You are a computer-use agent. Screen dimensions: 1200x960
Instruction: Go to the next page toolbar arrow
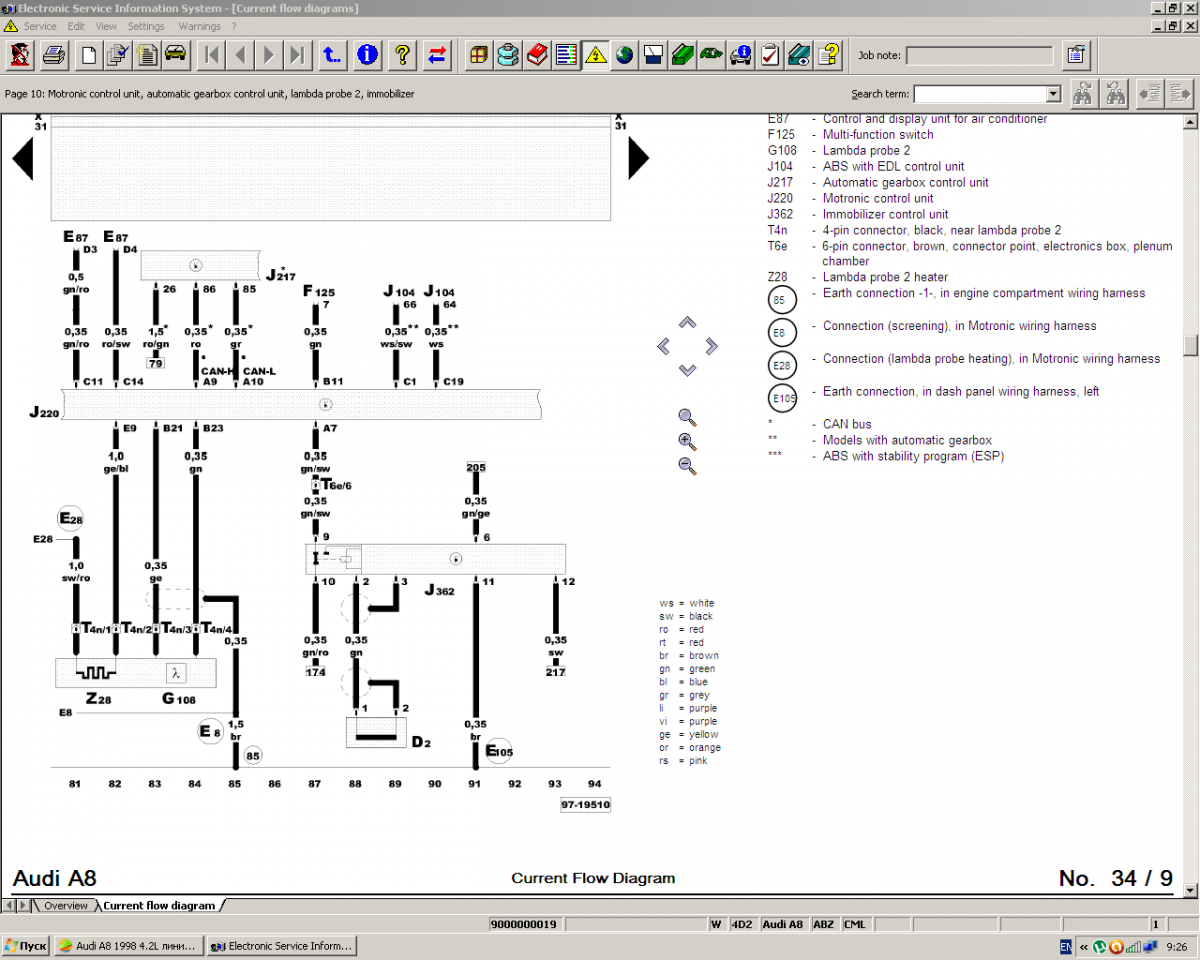(268, 54)
